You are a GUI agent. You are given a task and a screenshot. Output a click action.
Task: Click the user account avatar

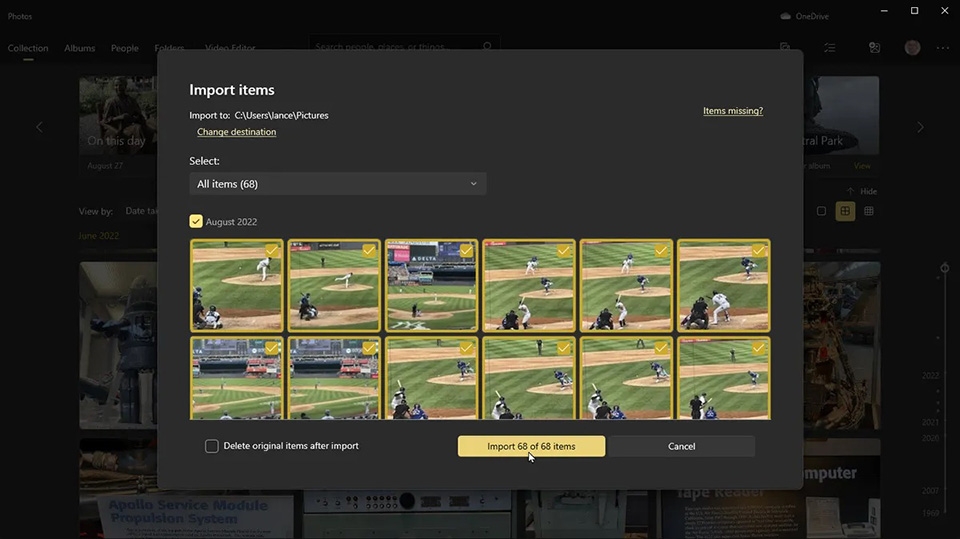click(x=912, y=48)
